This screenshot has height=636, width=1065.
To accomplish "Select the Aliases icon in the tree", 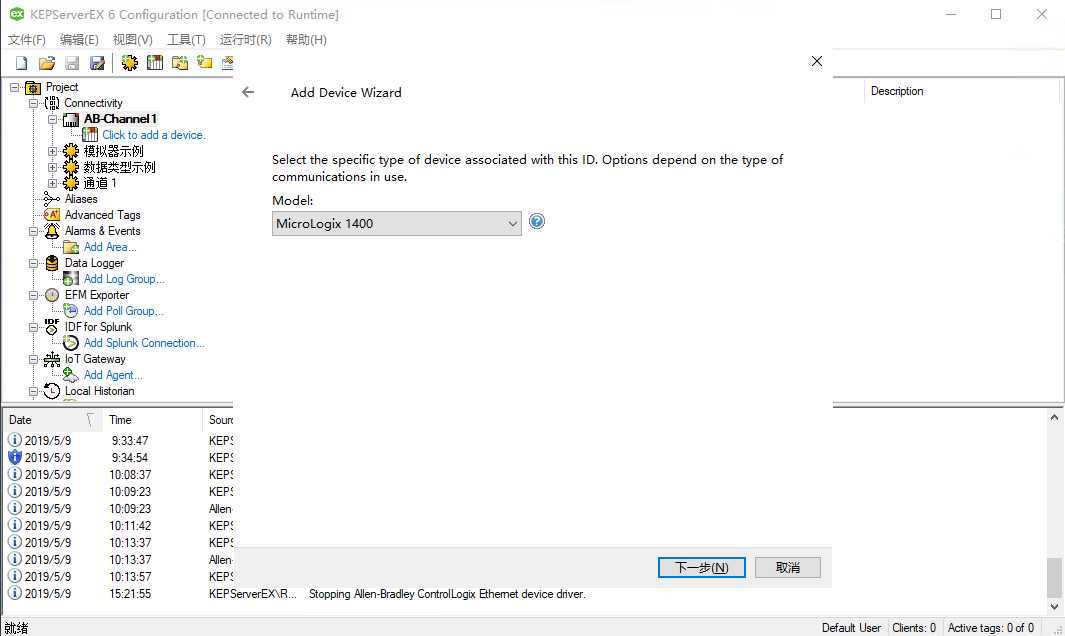I will 52,199.
